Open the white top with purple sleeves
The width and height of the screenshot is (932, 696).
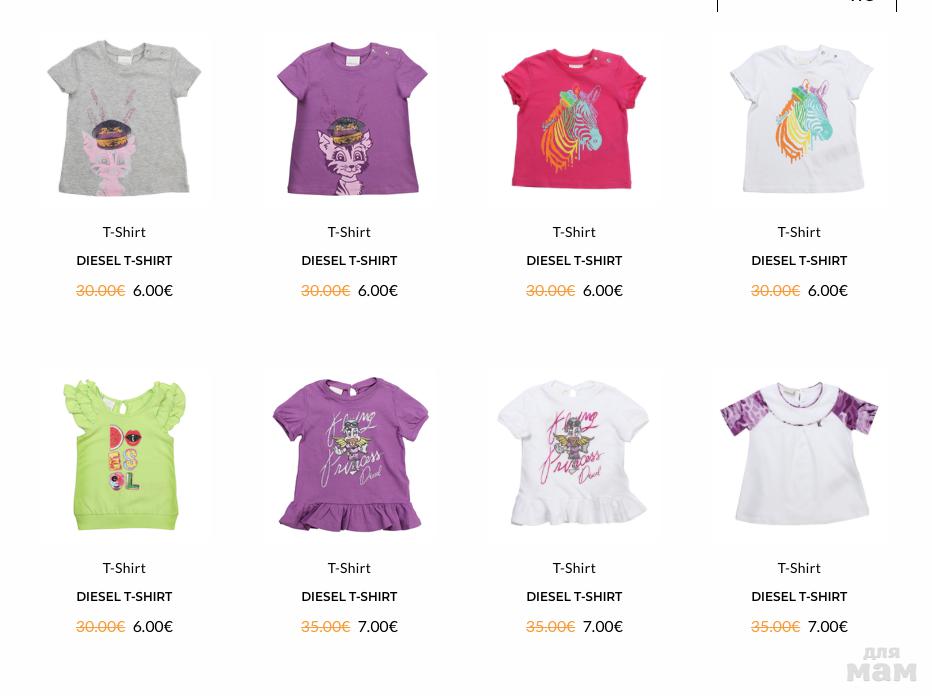[x=799, y=453]
